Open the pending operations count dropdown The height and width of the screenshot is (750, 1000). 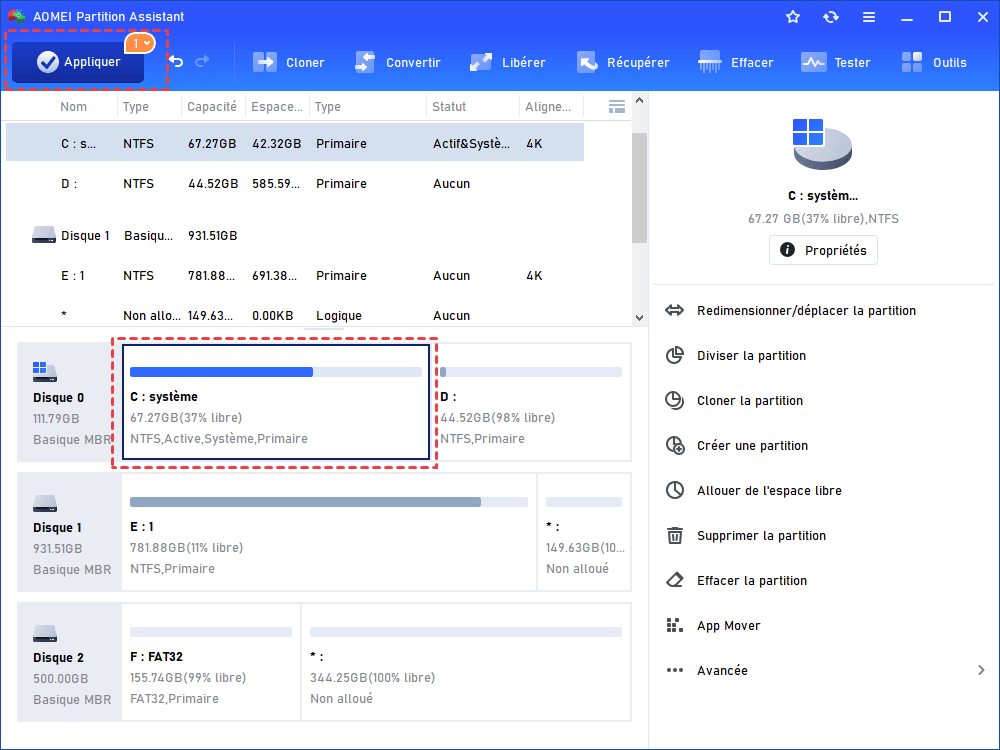point(140,43)
